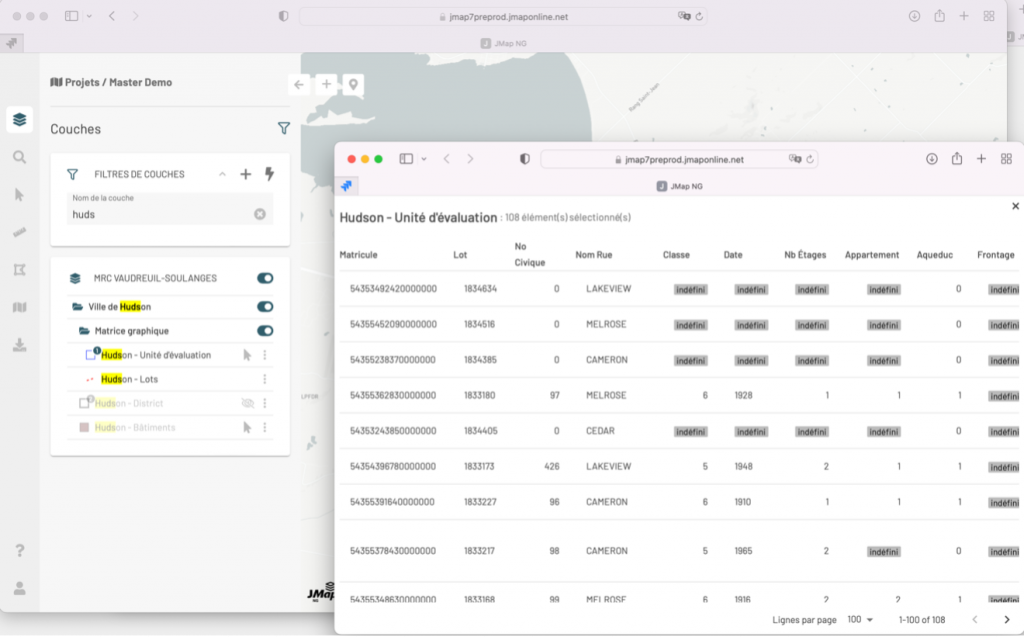Toggle visibility of Hudson - District layer
1024x637 pixels.
[x=248, y=403]
